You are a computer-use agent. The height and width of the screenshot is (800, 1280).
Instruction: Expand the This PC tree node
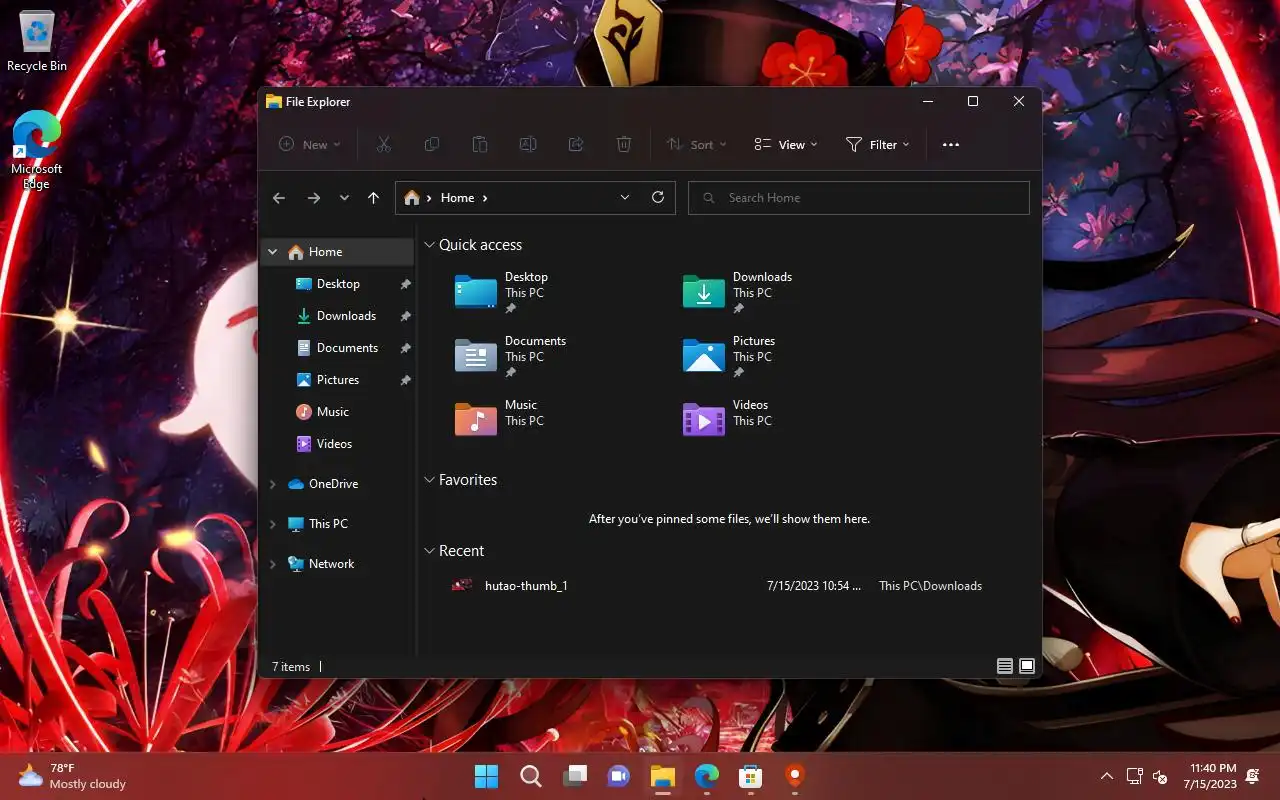pyautogui.click(x=273, y=524)
